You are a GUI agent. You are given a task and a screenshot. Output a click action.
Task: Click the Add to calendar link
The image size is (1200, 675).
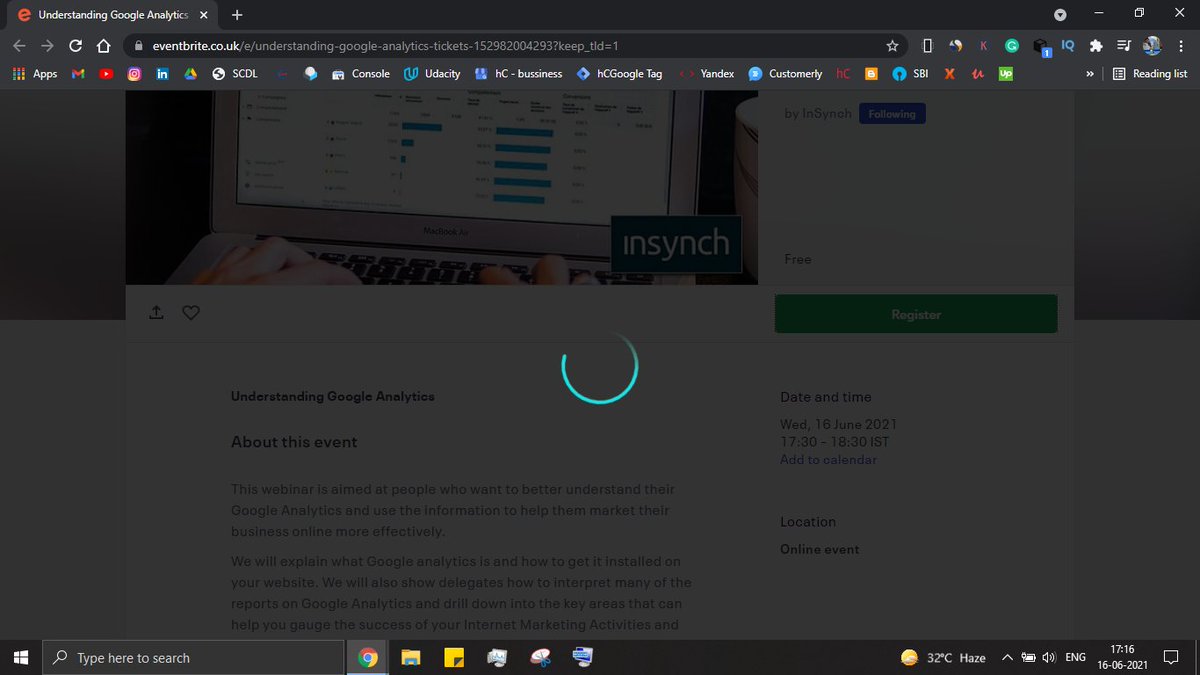click(x=828, y=460)
